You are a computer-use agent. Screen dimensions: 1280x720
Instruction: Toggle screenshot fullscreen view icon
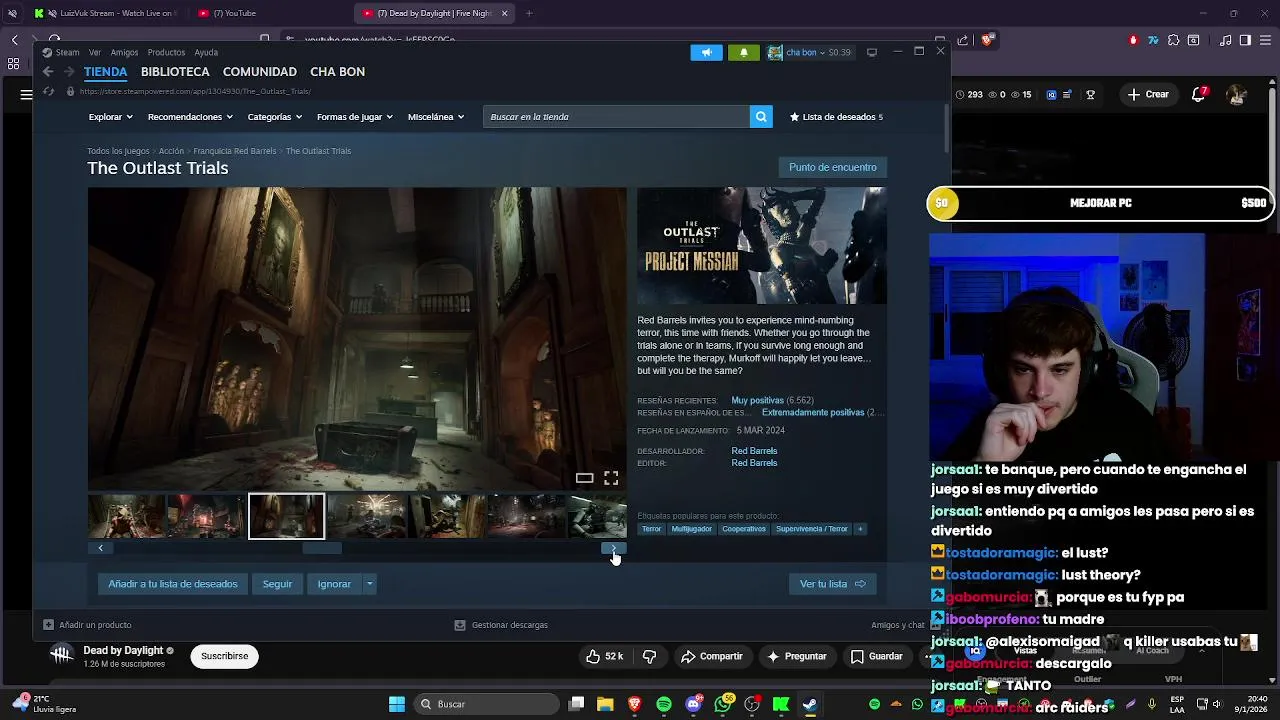pos(611,478)
